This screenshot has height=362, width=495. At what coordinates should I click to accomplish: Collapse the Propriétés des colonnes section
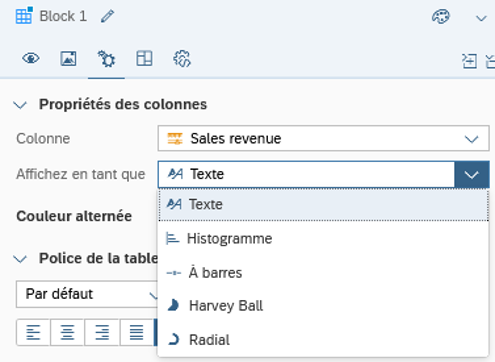click(x=20, y=105)
